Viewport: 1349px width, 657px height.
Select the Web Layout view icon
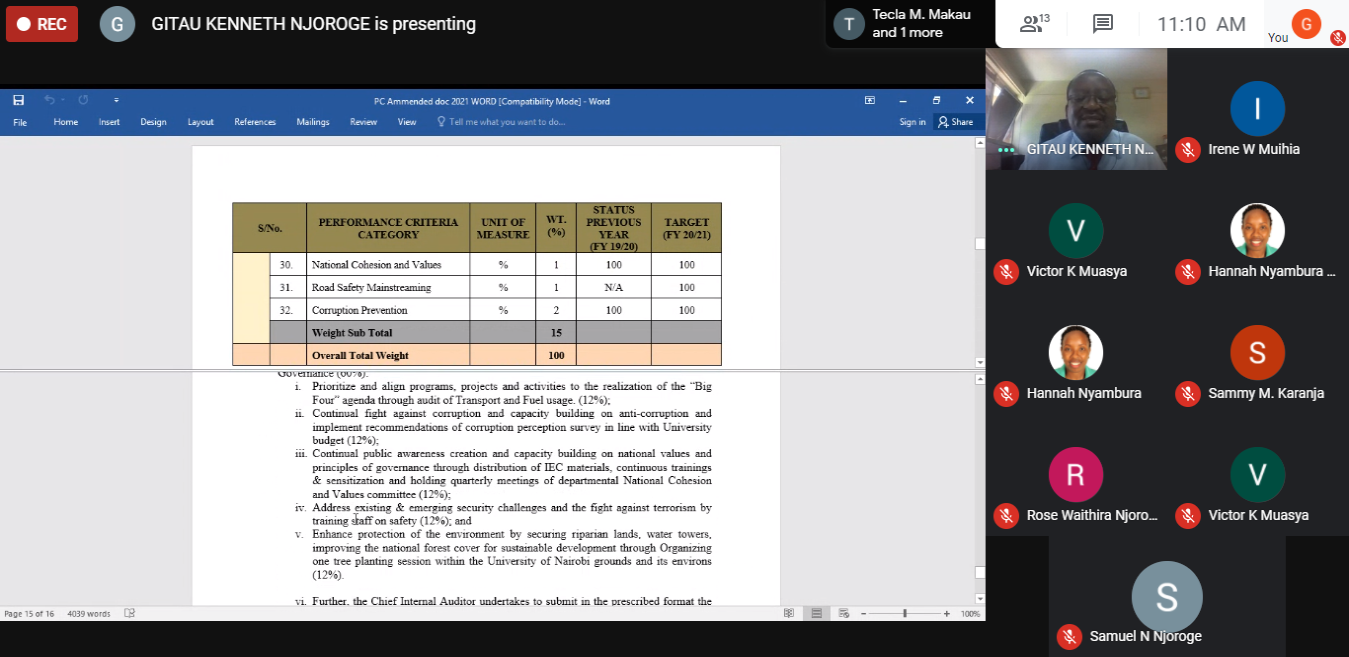844,613
